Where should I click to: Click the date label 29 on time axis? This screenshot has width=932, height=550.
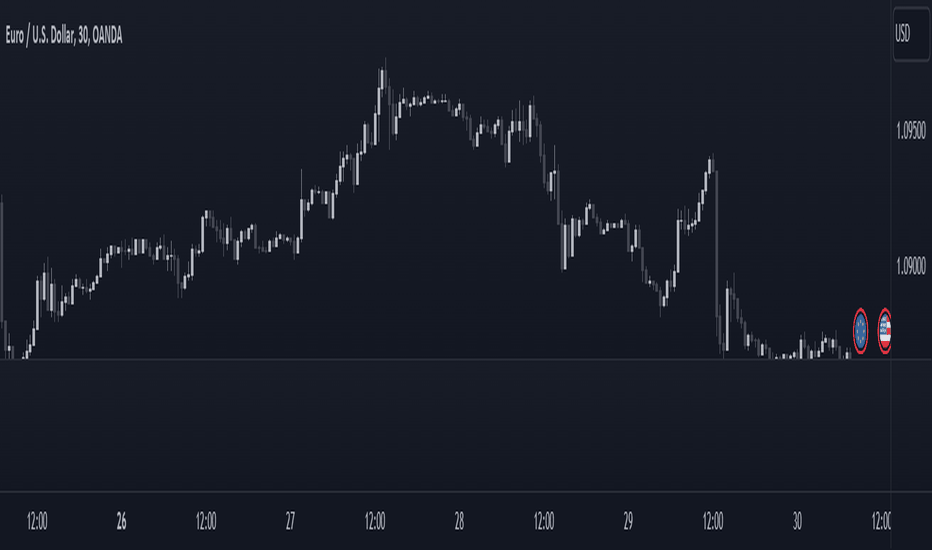(x=628, y=521)
